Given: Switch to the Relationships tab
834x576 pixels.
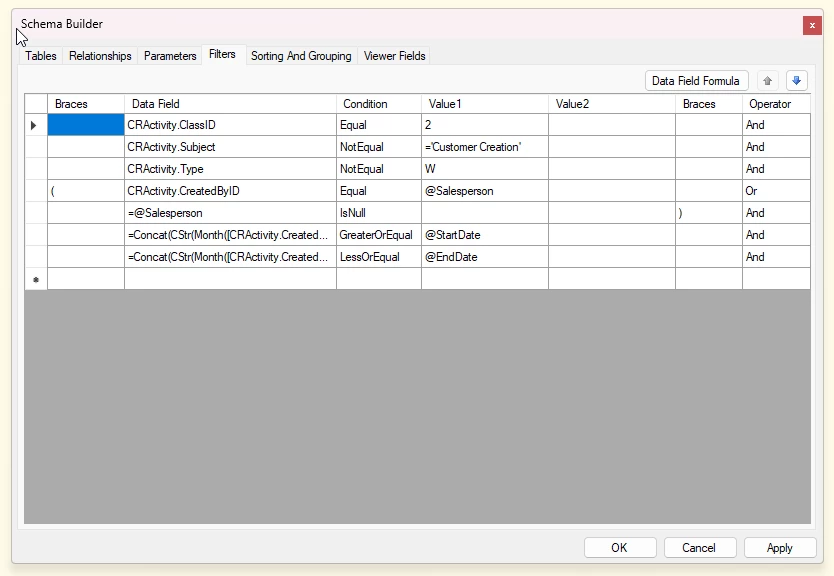Looking at the screenshot, I should (x=100, y=56).
